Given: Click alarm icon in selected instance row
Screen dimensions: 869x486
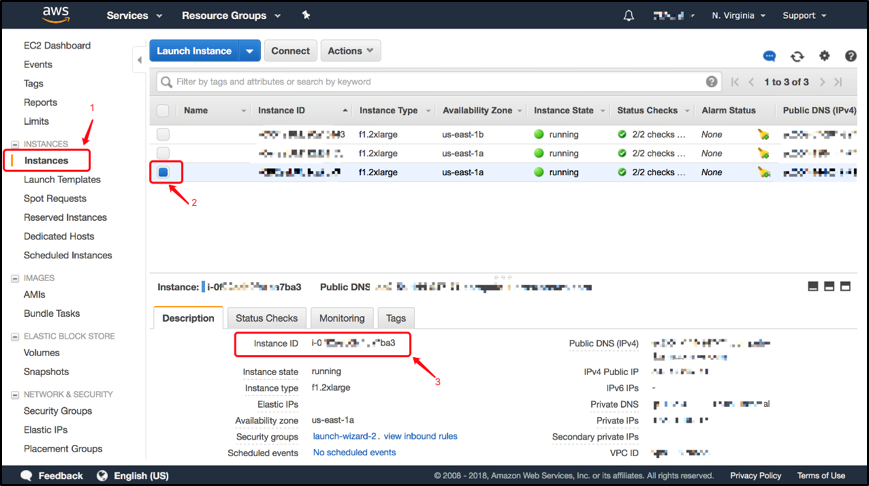Looking at the screenshot, I should point(764,172).
